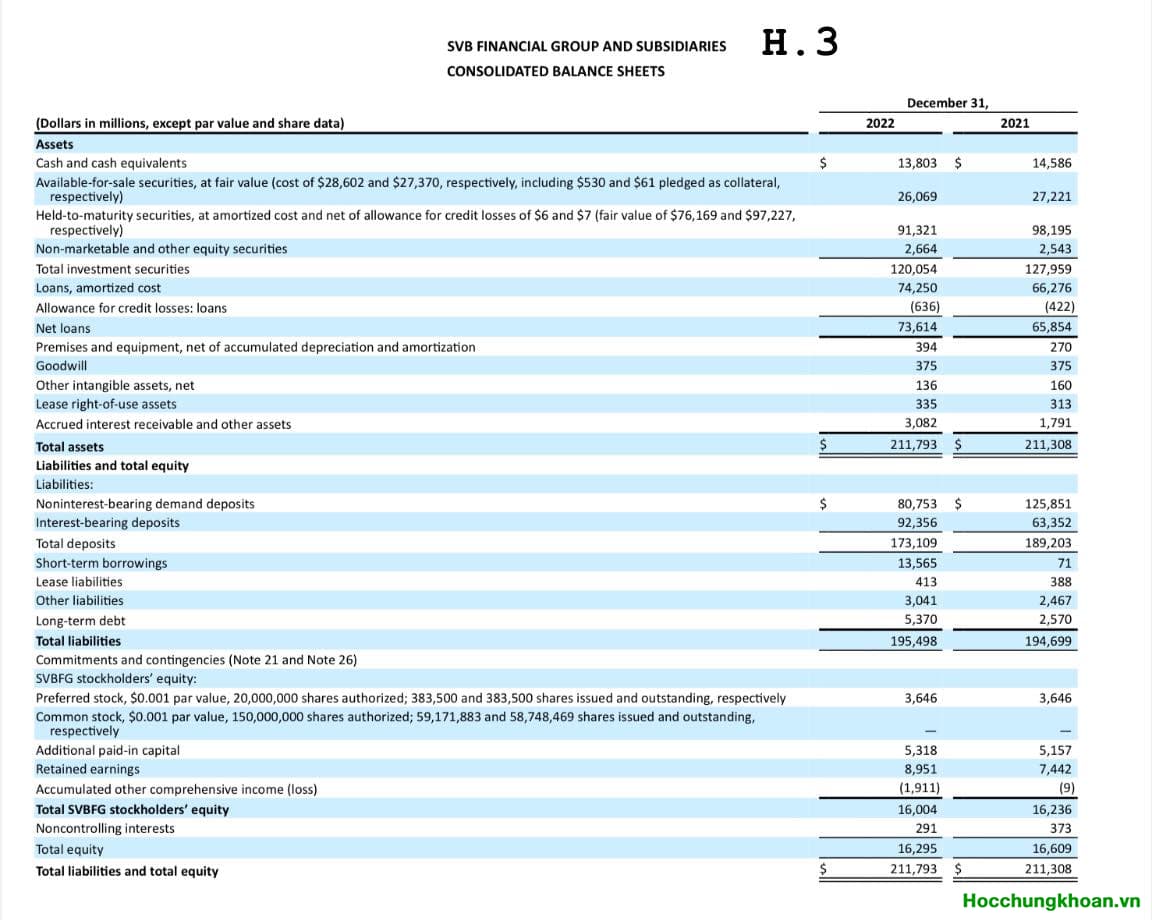Click the (636) allowance value
The image size is (1152, 920).
tap(925, 307)
